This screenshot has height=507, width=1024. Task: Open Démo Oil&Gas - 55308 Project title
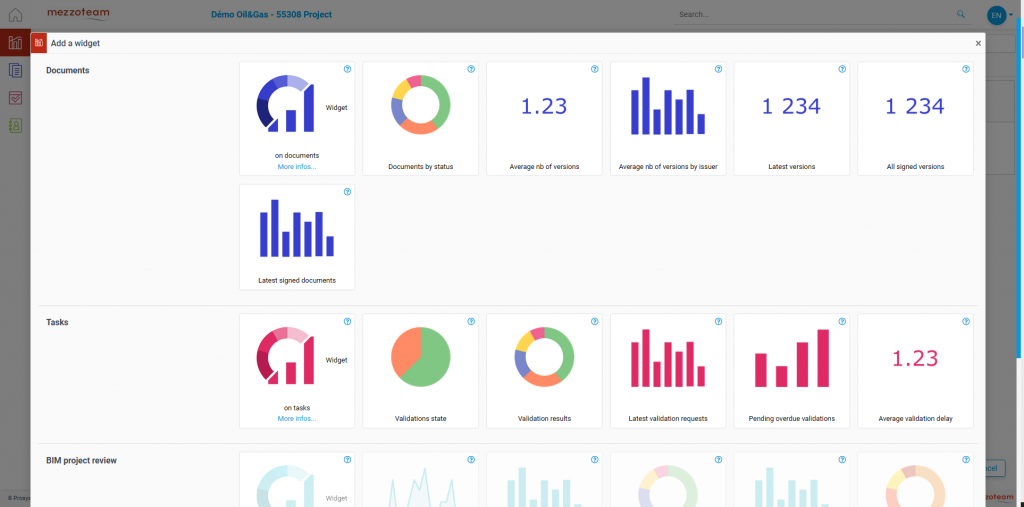[x=271, y=14]
